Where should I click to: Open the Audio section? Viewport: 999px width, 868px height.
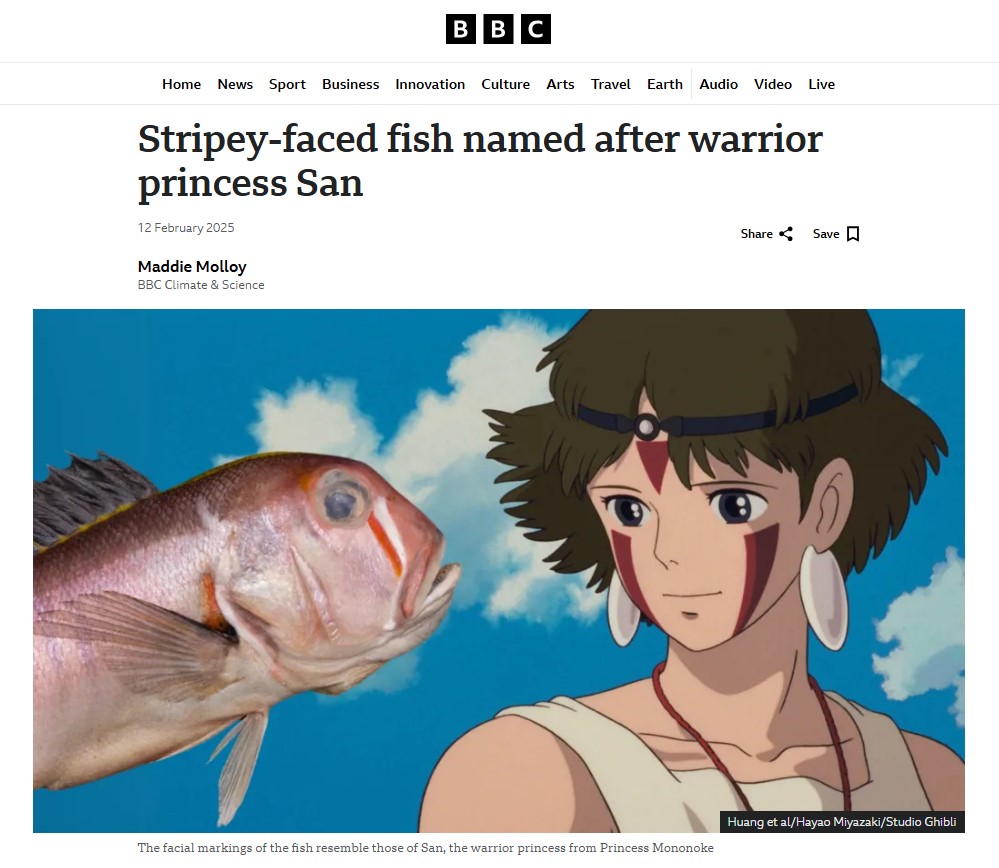[x=719, y=84]
